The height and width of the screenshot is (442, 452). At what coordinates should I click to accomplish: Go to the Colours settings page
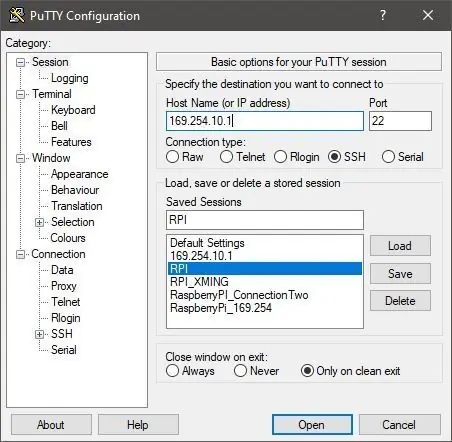[68, 238]
